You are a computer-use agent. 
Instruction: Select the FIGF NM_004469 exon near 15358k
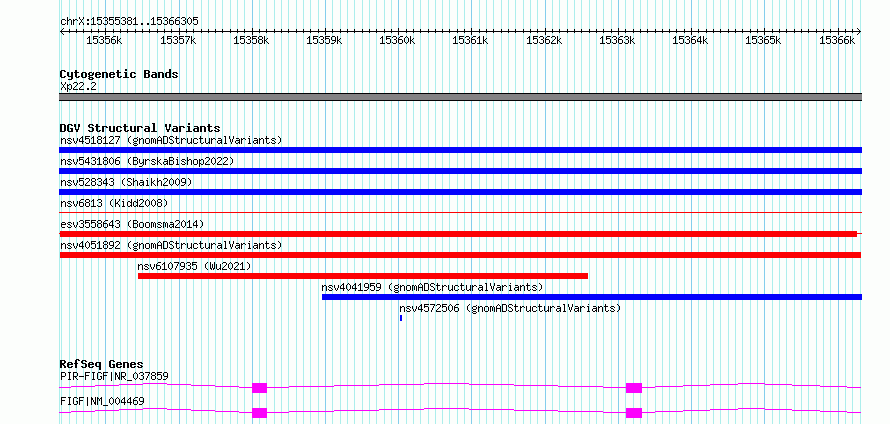tap(259, 413)
